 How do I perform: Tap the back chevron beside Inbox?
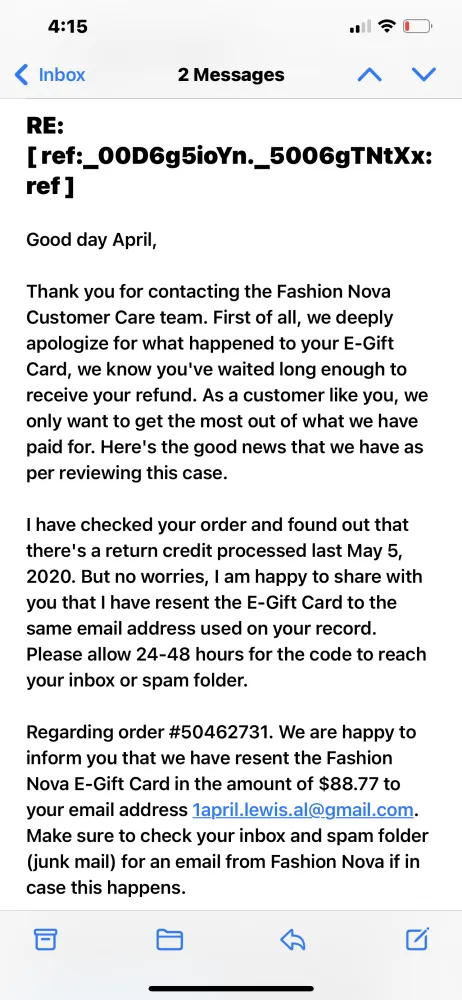pyautogui.click(x=20, y=75)
